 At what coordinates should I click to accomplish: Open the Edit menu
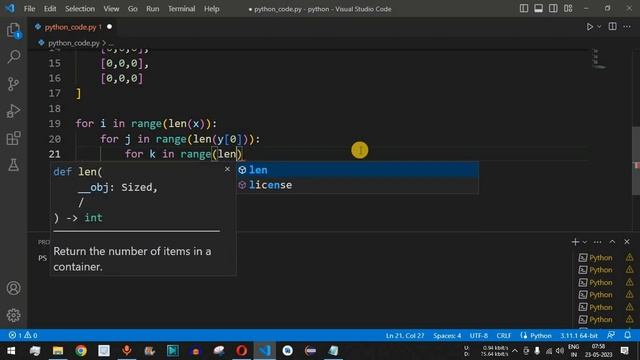(x=50, y=9)
